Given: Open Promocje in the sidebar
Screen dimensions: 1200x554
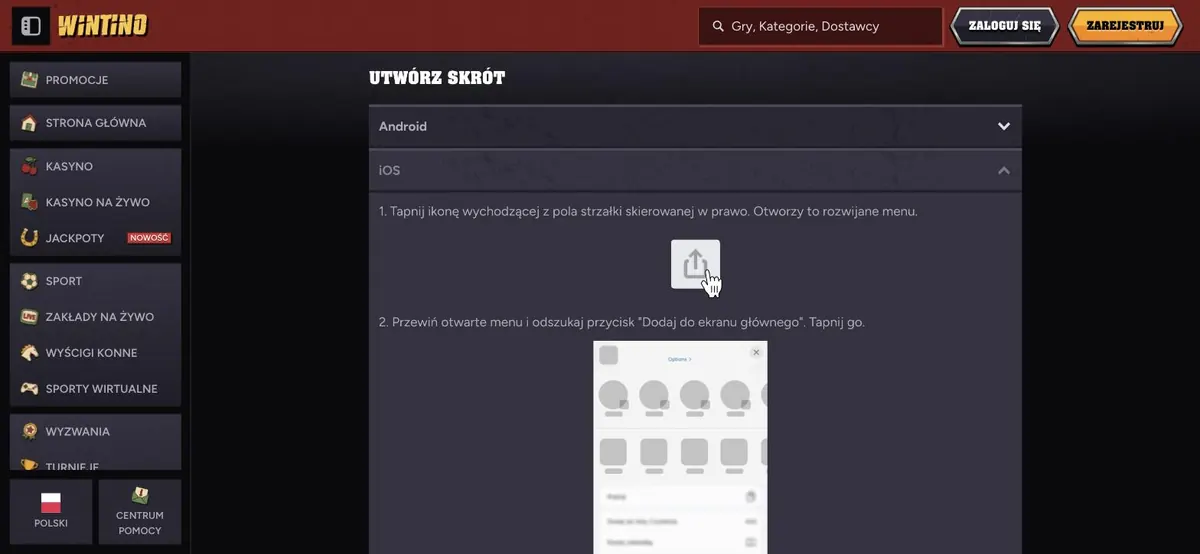Looking at the screenshot, I should pyautogui.click(x=96, y=80).
